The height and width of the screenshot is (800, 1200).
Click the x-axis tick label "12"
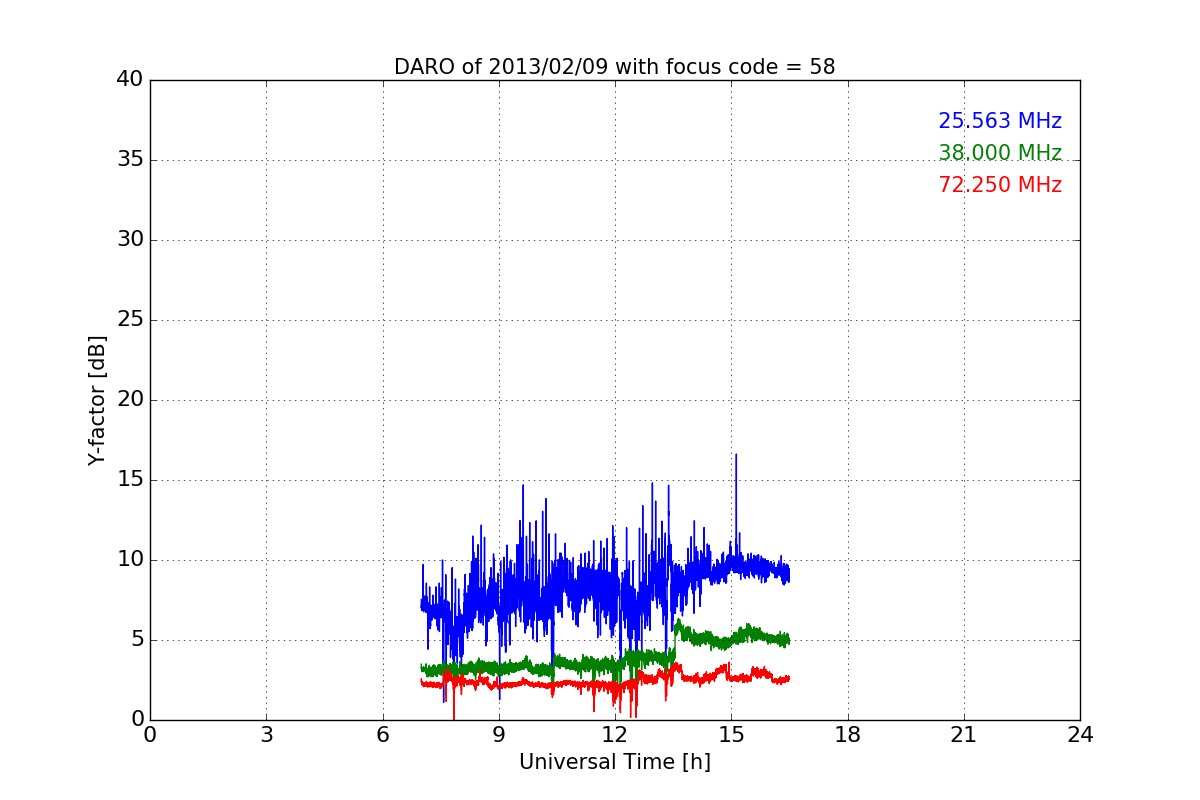pyautogui.click(x=615, y=735)
